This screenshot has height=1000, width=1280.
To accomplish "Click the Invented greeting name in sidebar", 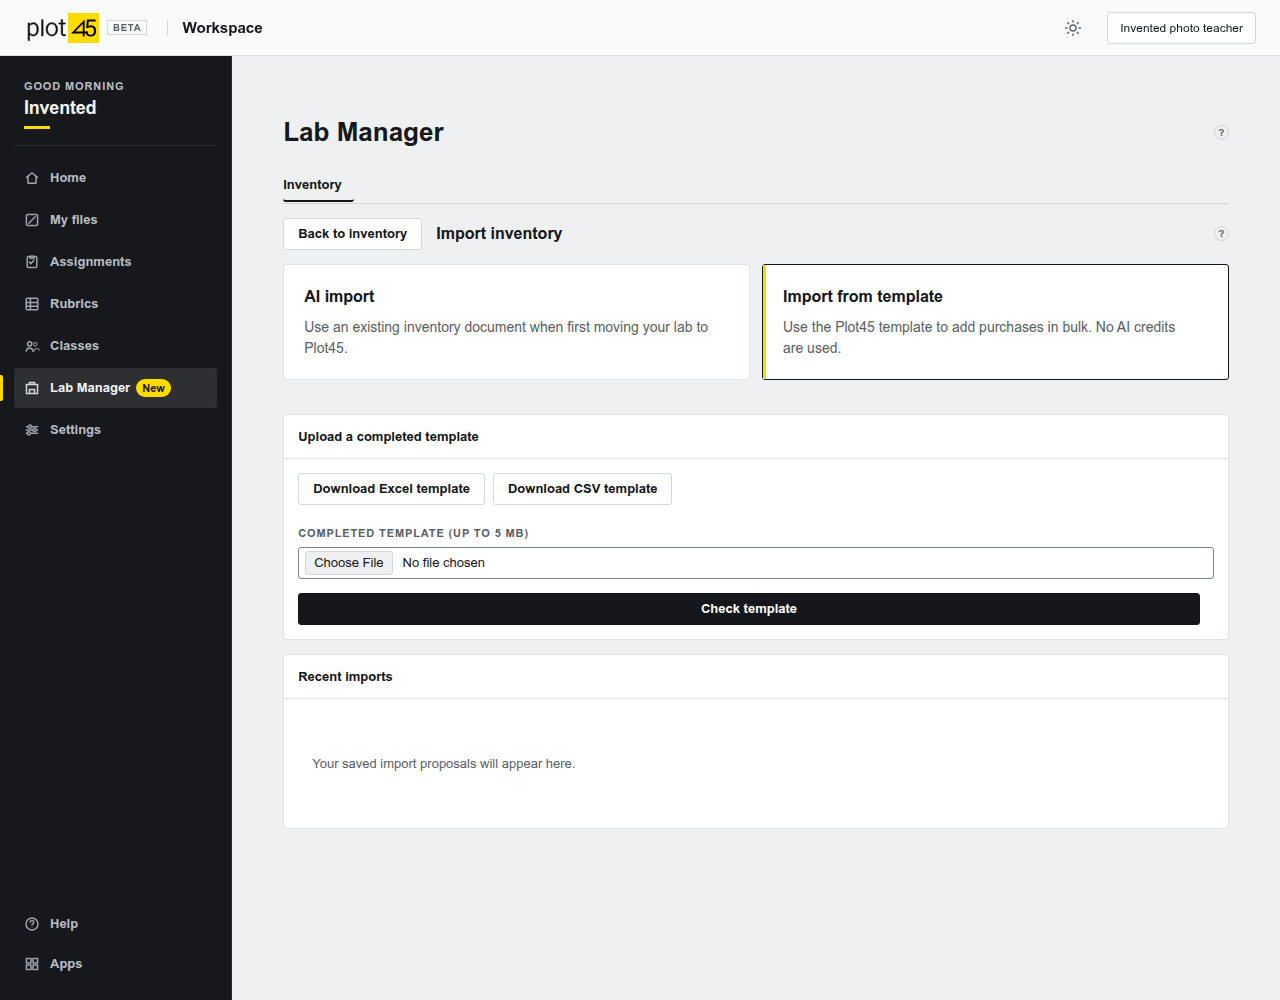I will point(60,108).
